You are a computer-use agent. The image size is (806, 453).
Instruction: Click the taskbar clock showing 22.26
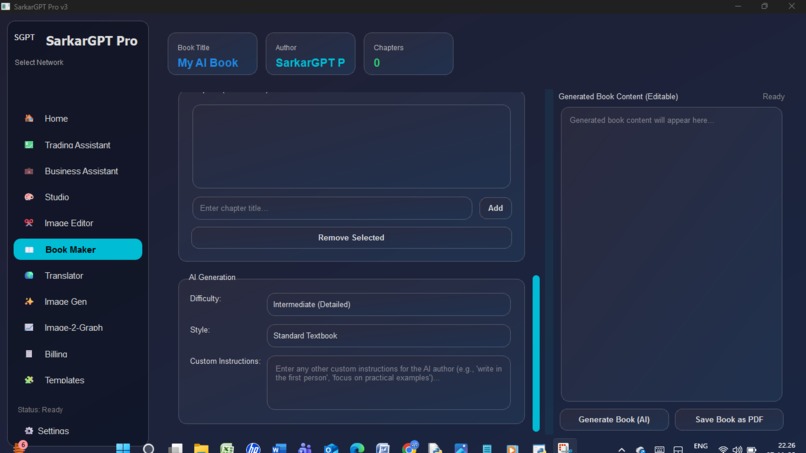click(x=786, y=446)
